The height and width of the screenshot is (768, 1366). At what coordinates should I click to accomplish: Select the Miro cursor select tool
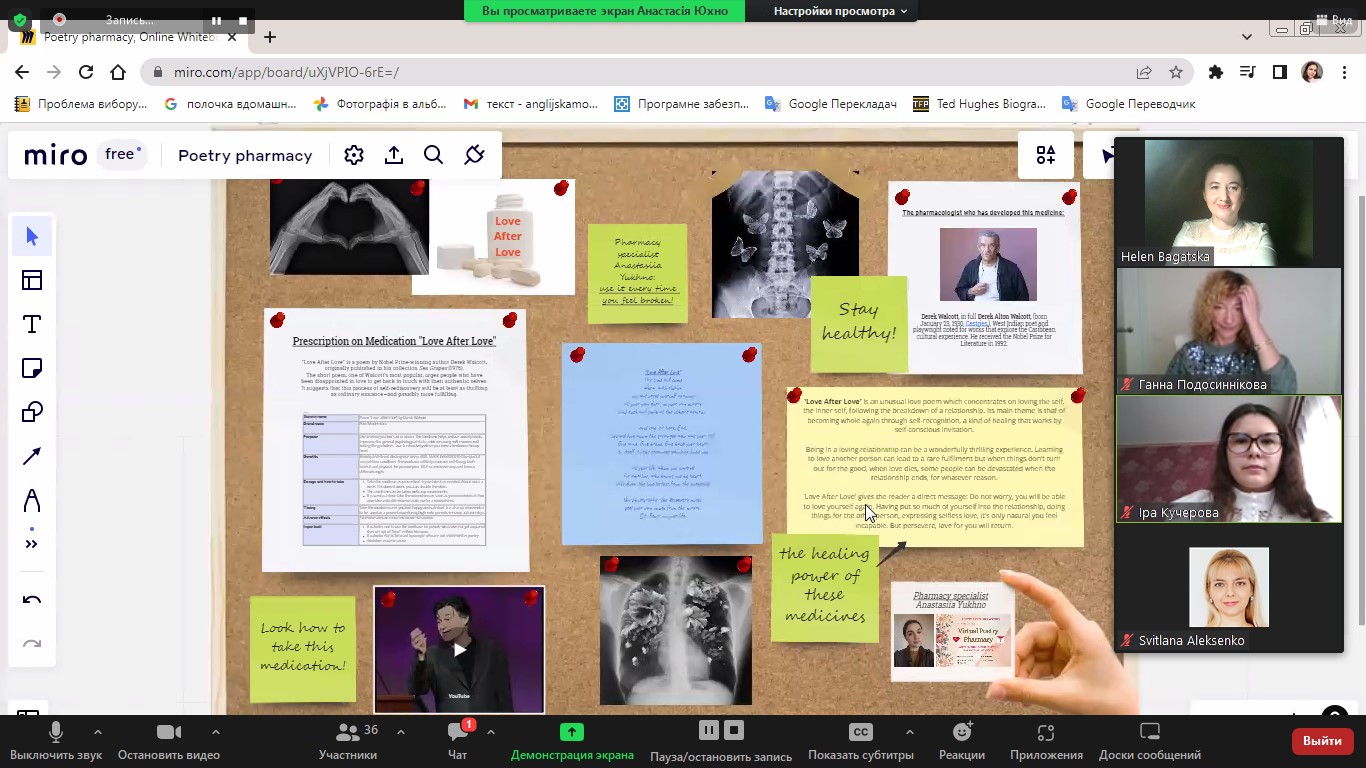point(32,236)
